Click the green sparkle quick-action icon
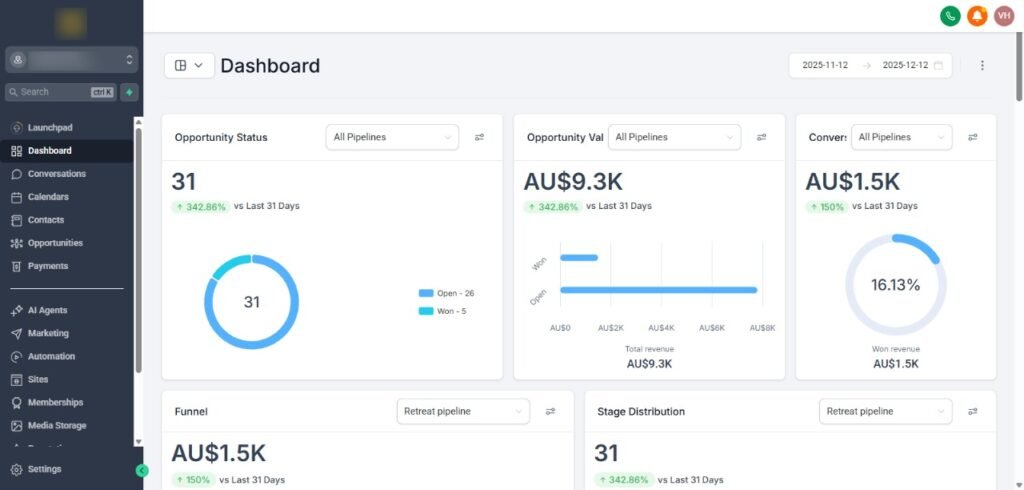 click(x=129, y=92)
